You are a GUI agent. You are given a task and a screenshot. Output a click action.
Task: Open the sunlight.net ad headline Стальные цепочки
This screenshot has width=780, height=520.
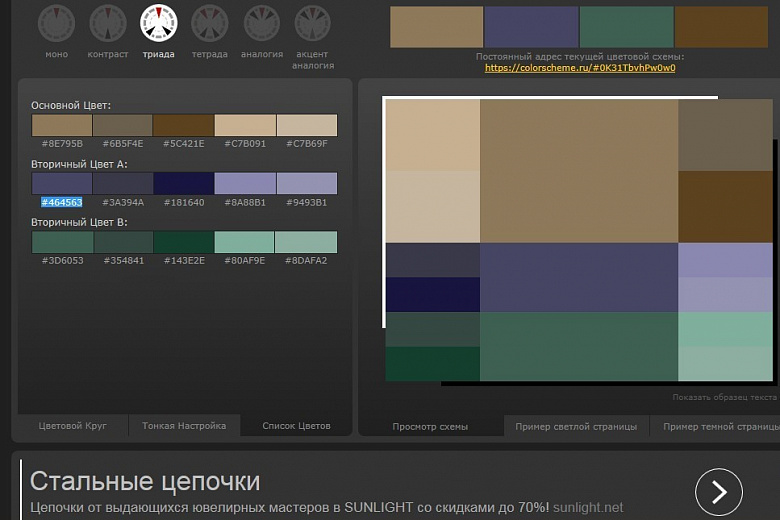click(x=145, y=481)
